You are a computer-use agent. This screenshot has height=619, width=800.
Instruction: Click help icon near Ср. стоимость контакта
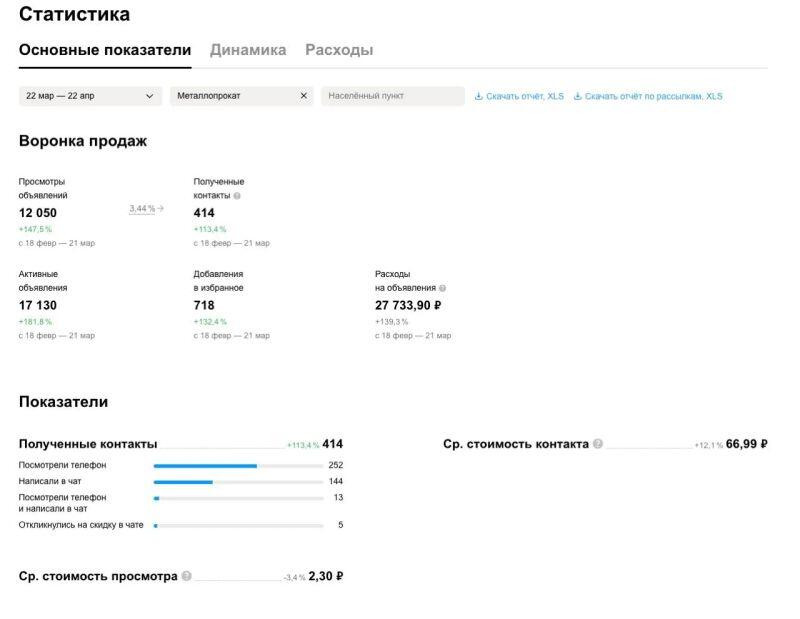tap(598, 444)
